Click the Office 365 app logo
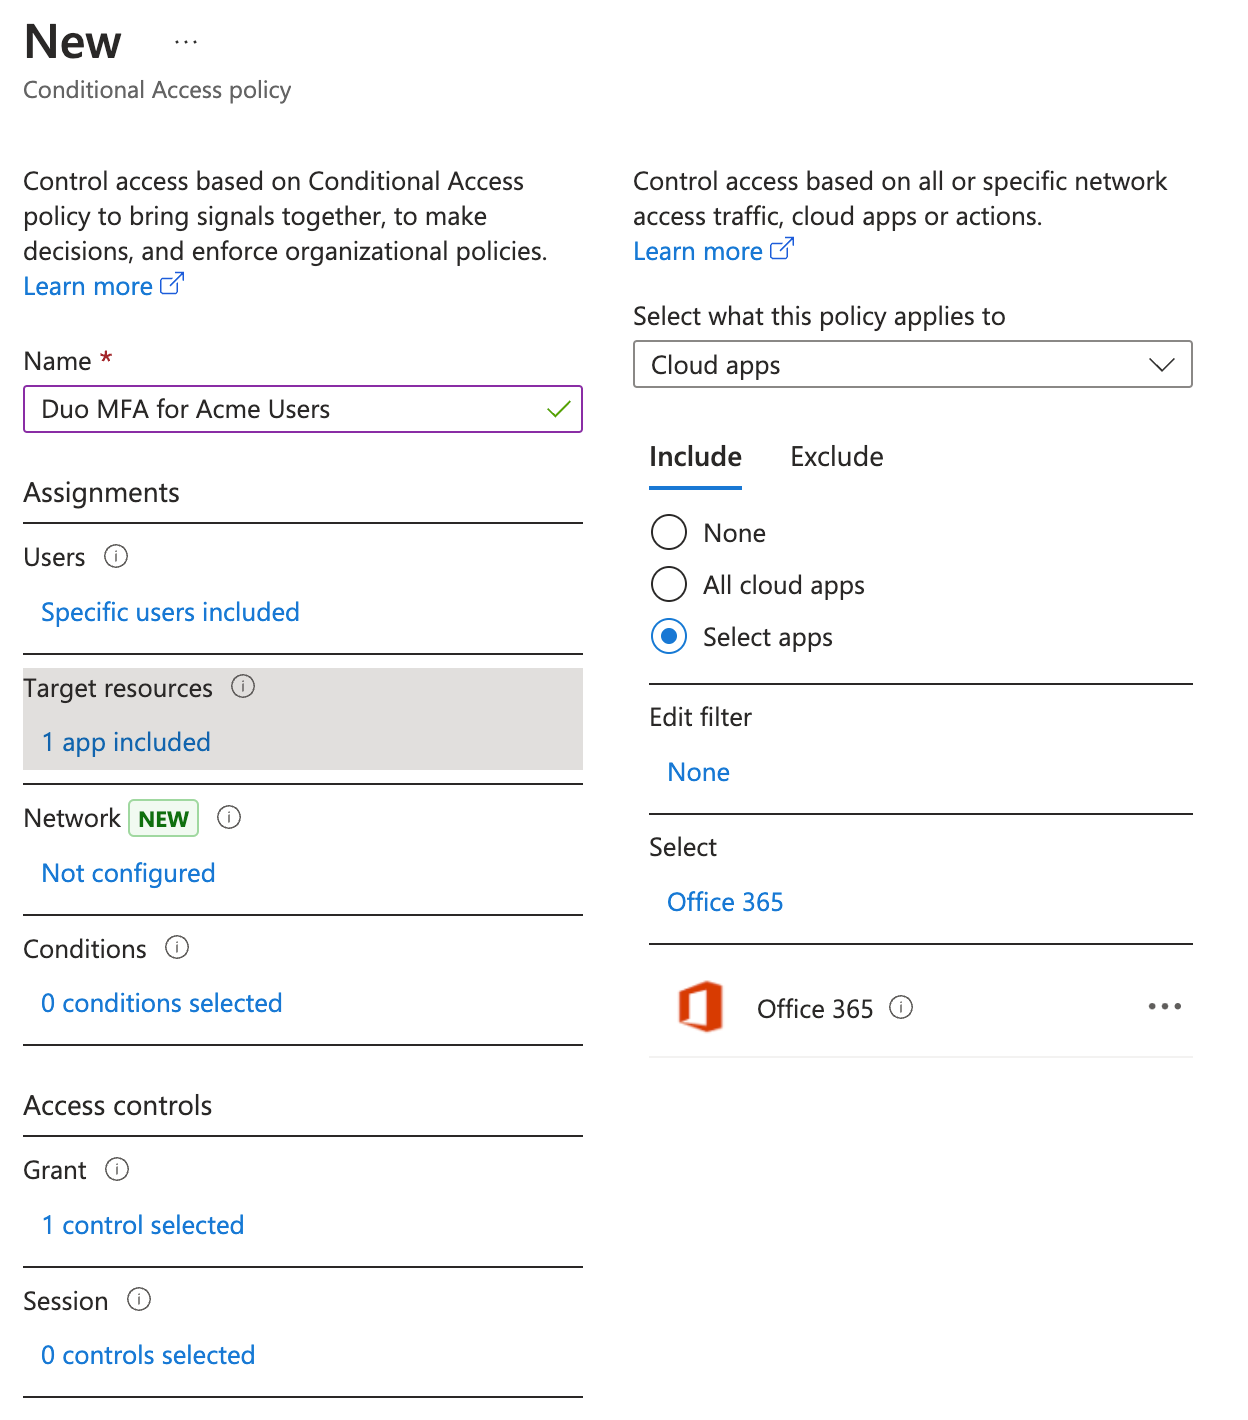 (x=701, y=1007)
